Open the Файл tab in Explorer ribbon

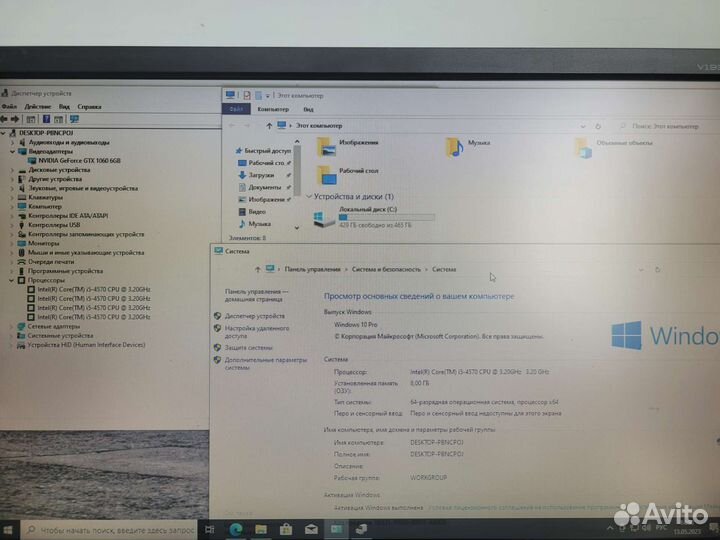(236, 109)
